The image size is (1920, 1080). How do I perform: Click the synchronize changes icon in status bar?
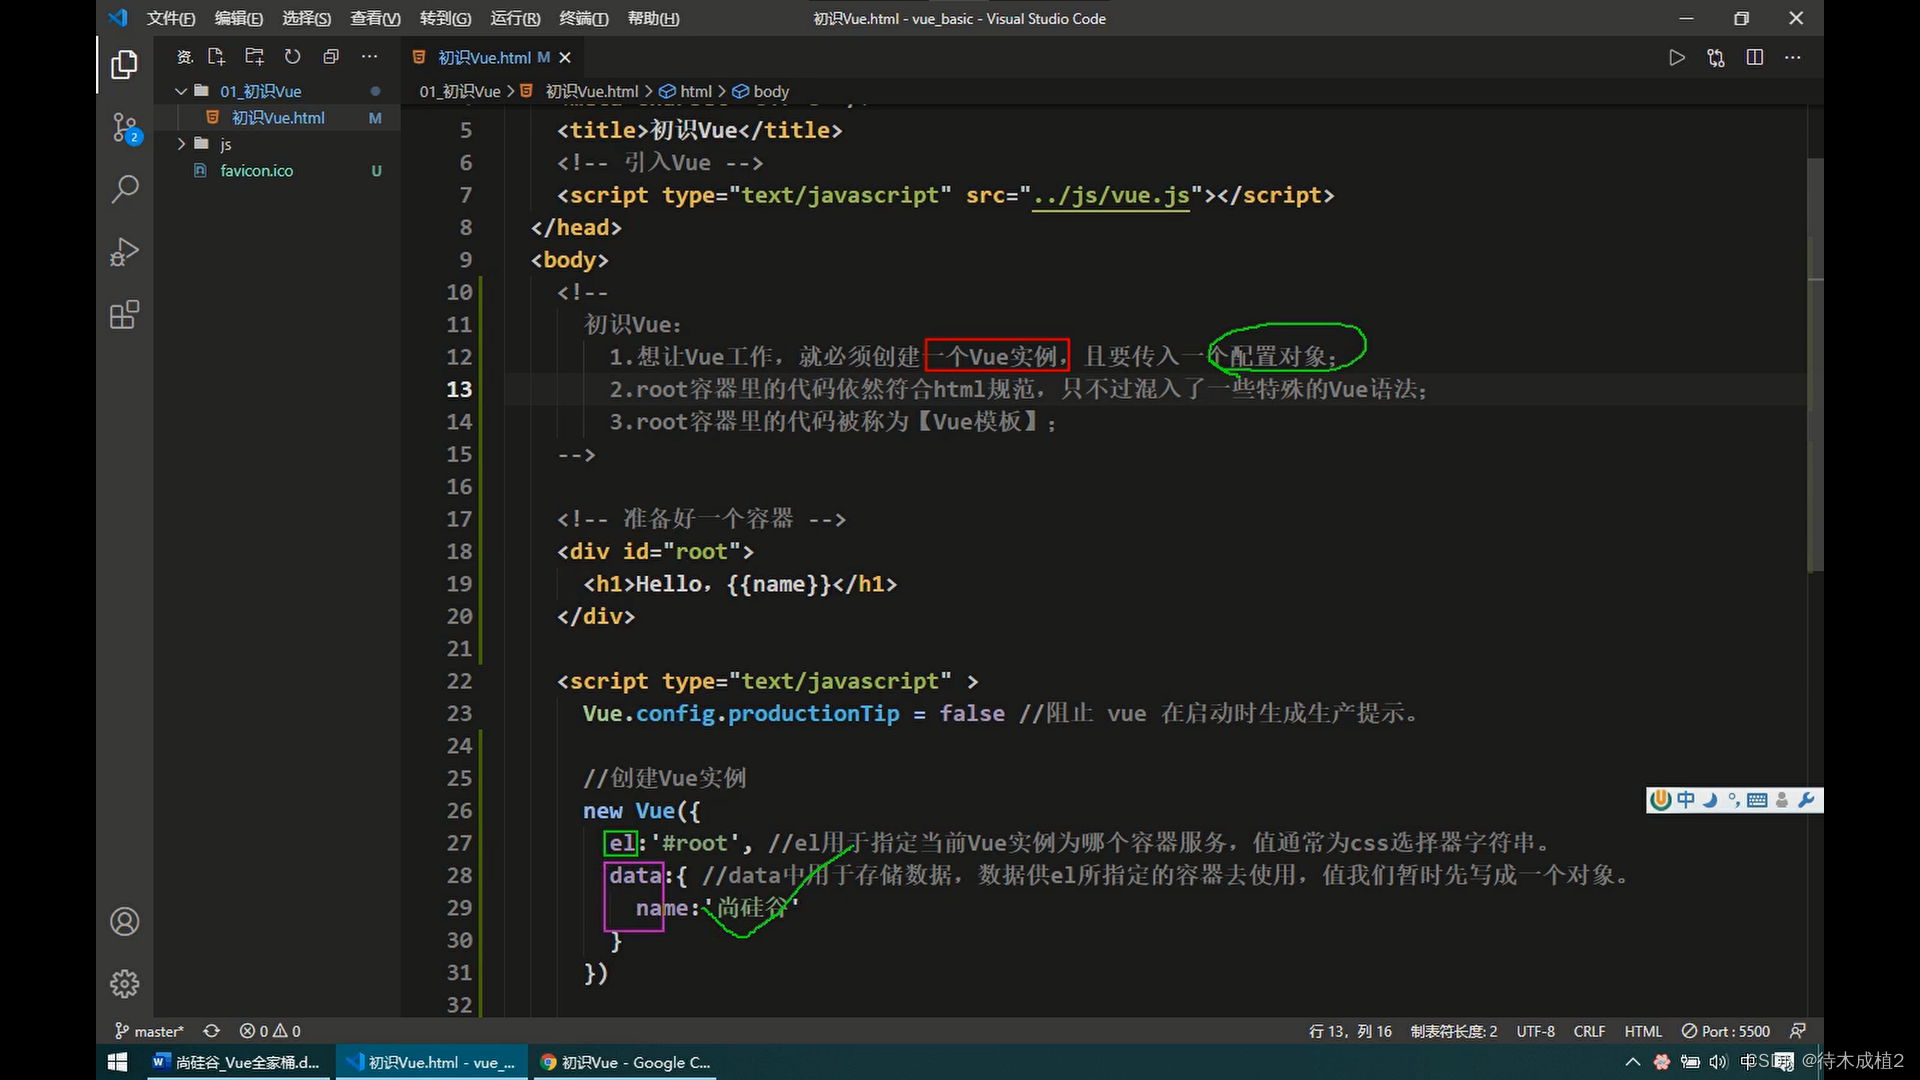(211, 1031)
